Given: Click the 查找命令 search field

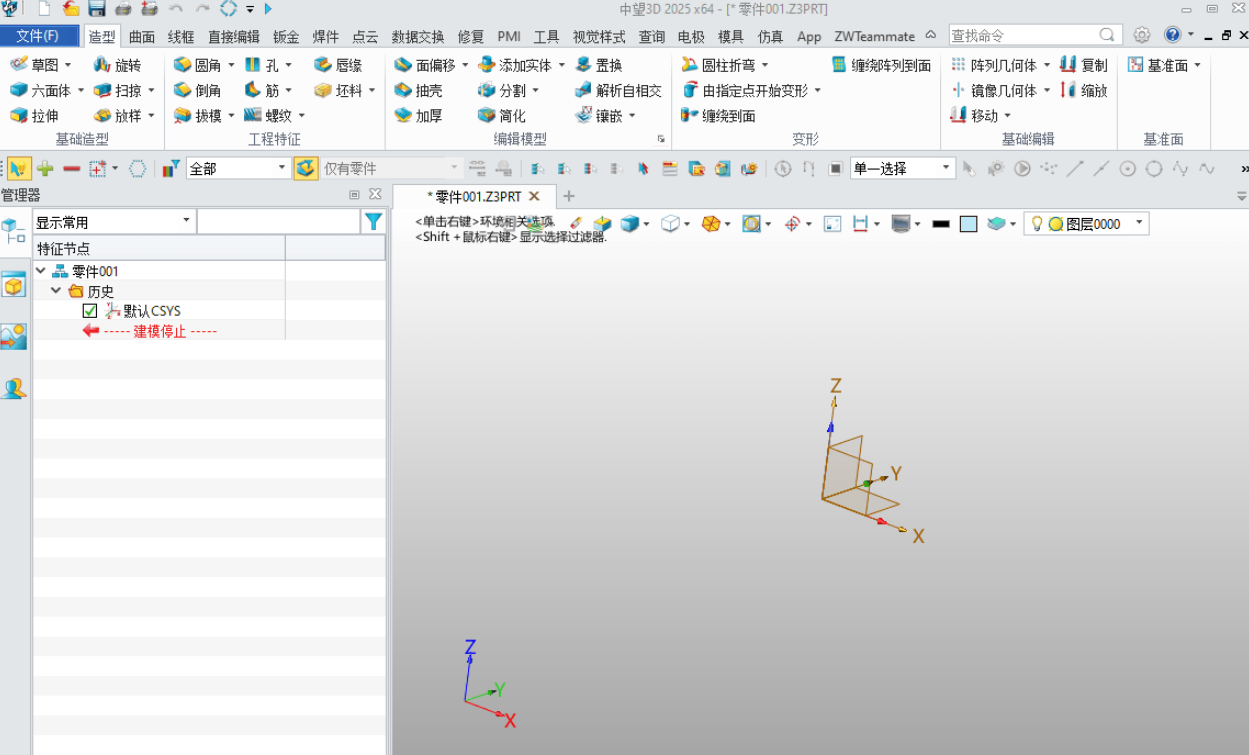Looking at the screenshot, I should pyautogui.click(x=1033, y=35).
